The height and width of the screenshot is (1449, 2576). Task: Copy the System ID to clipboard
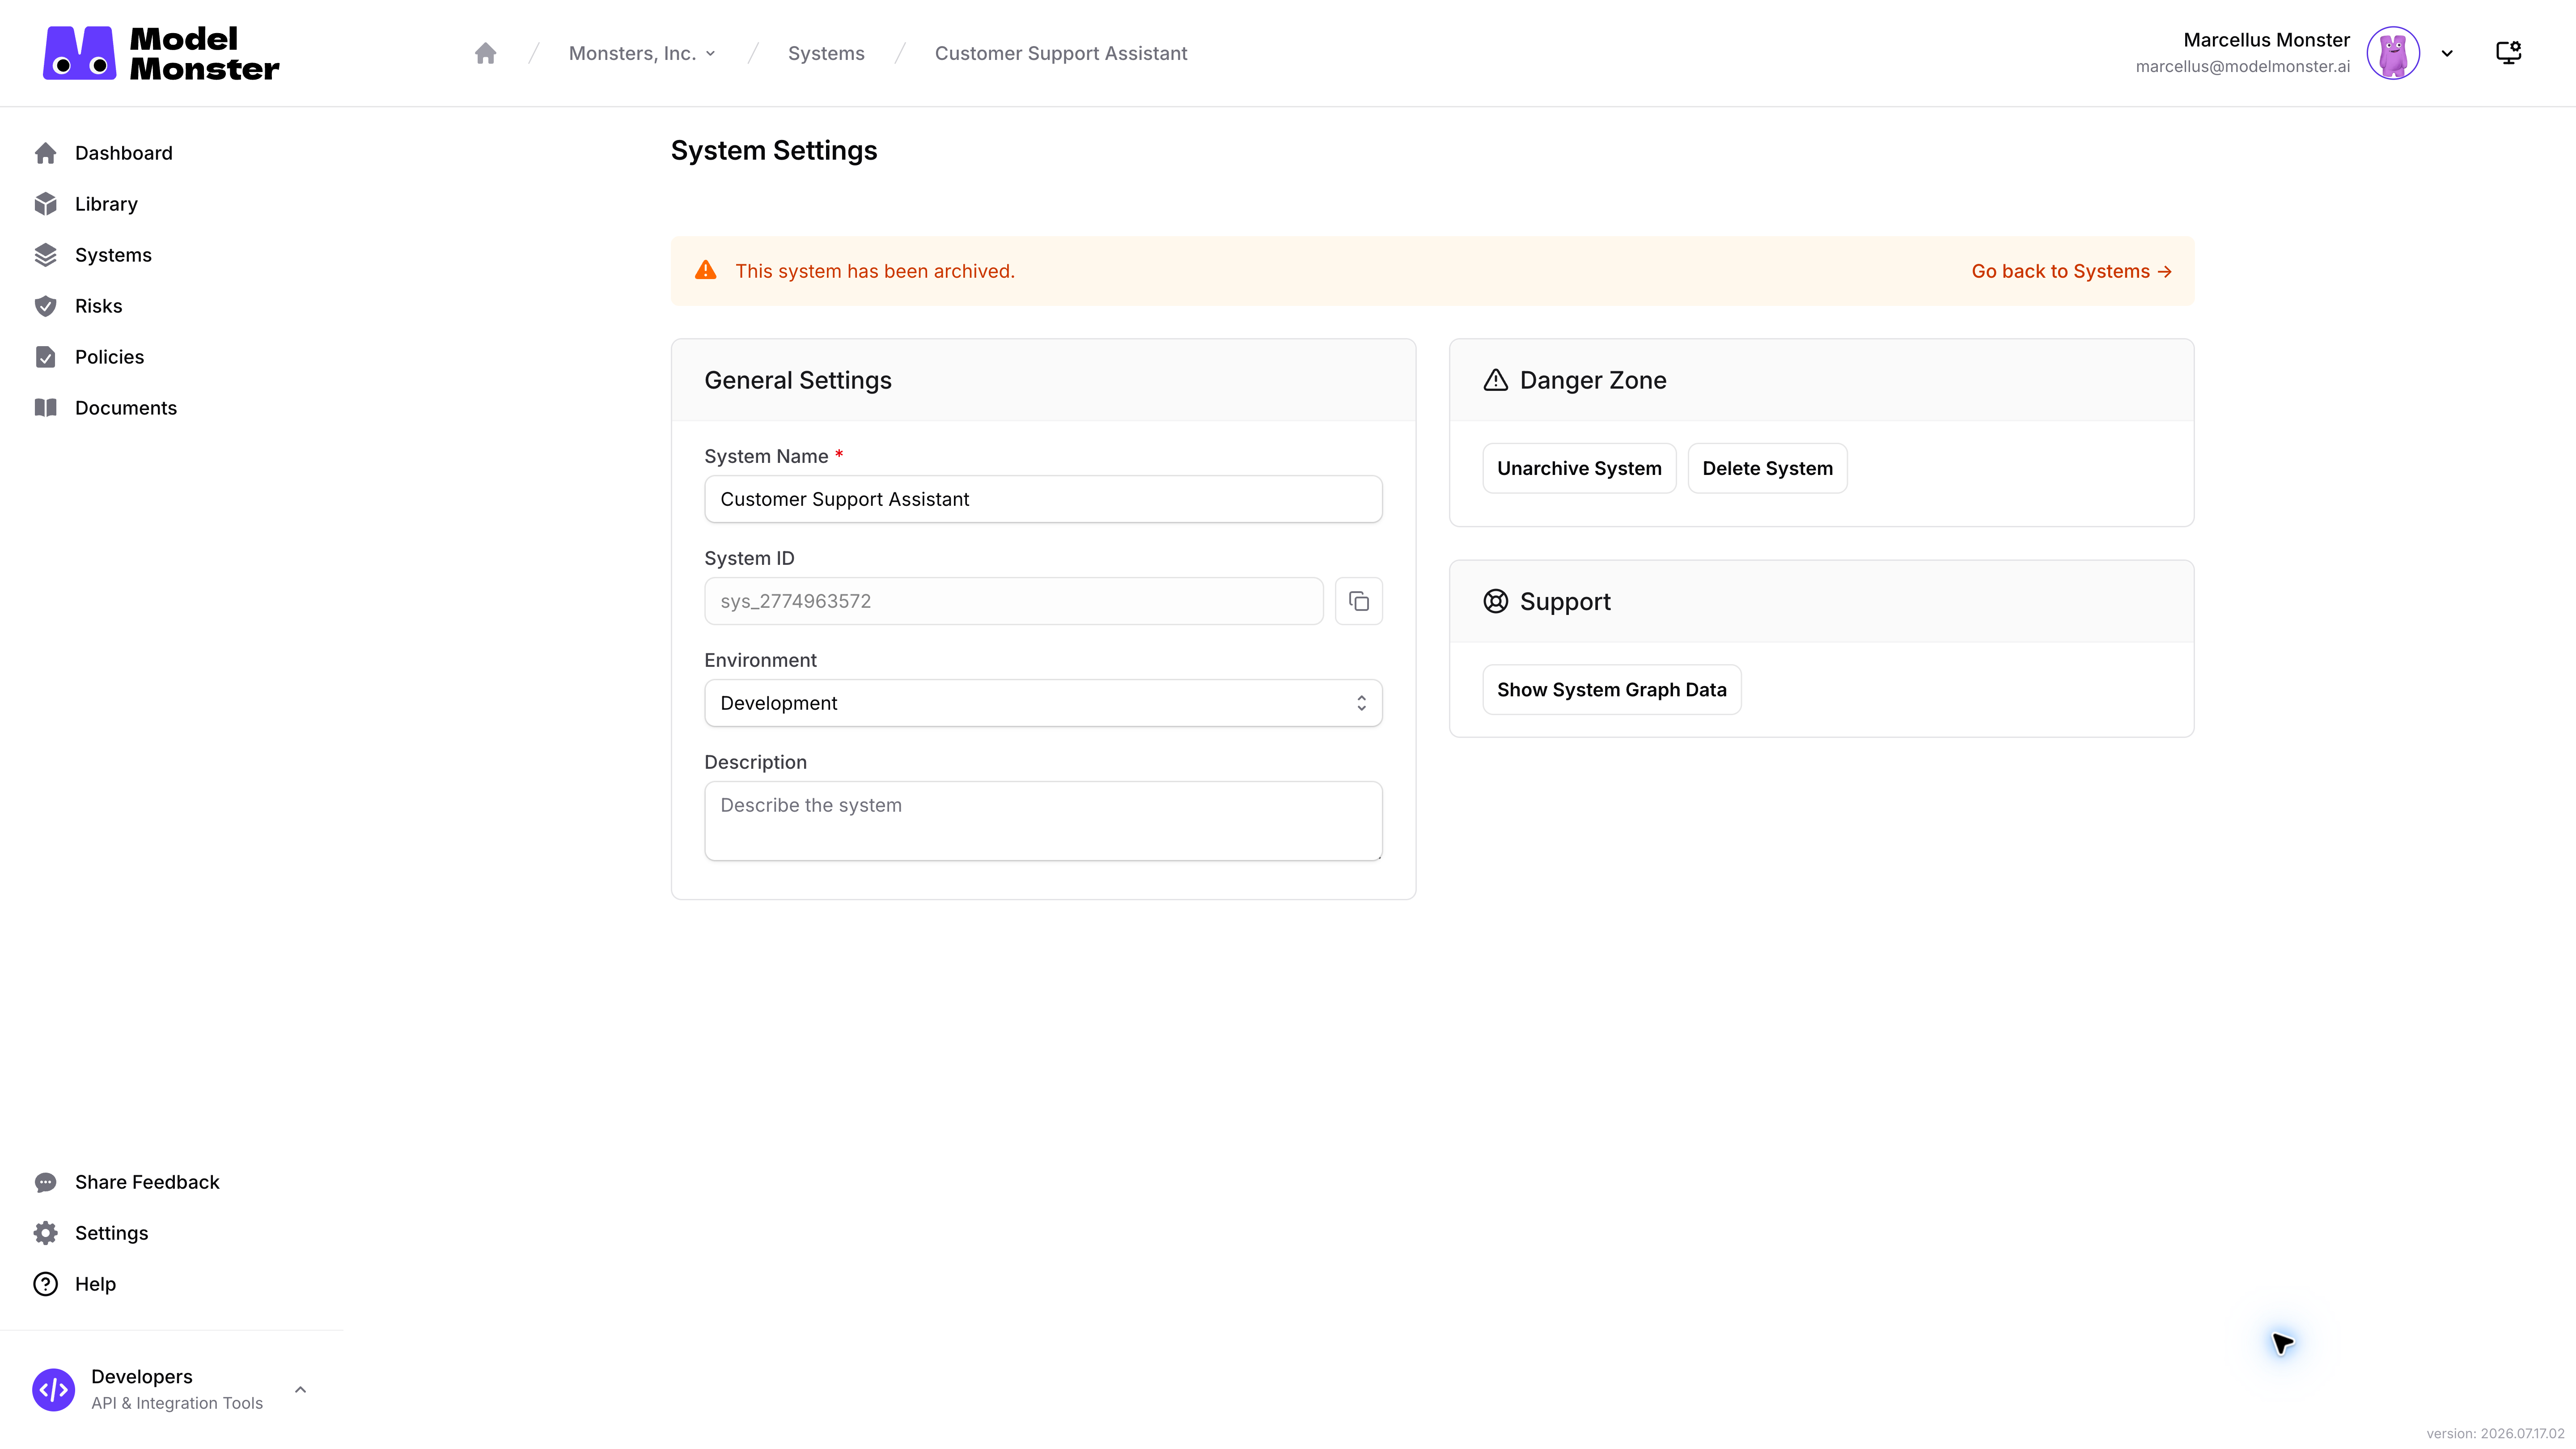tap(1359, 601)
